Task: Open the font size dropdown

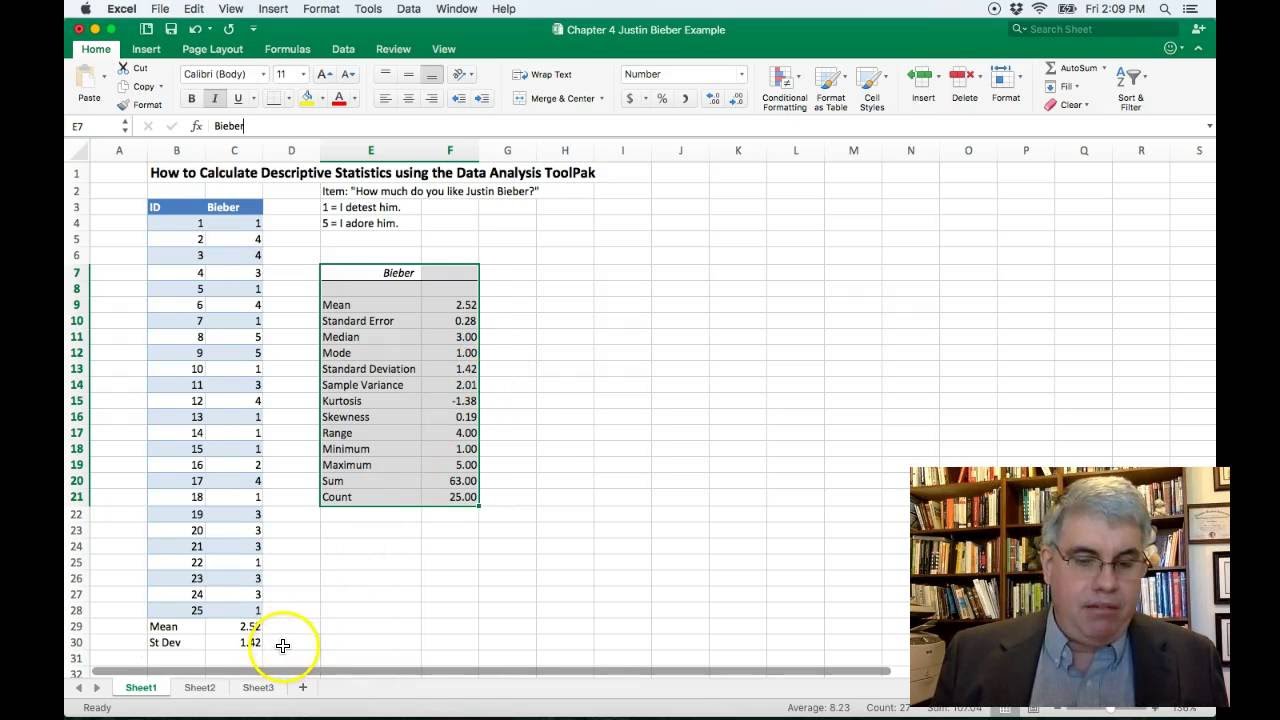Action: 303,74
